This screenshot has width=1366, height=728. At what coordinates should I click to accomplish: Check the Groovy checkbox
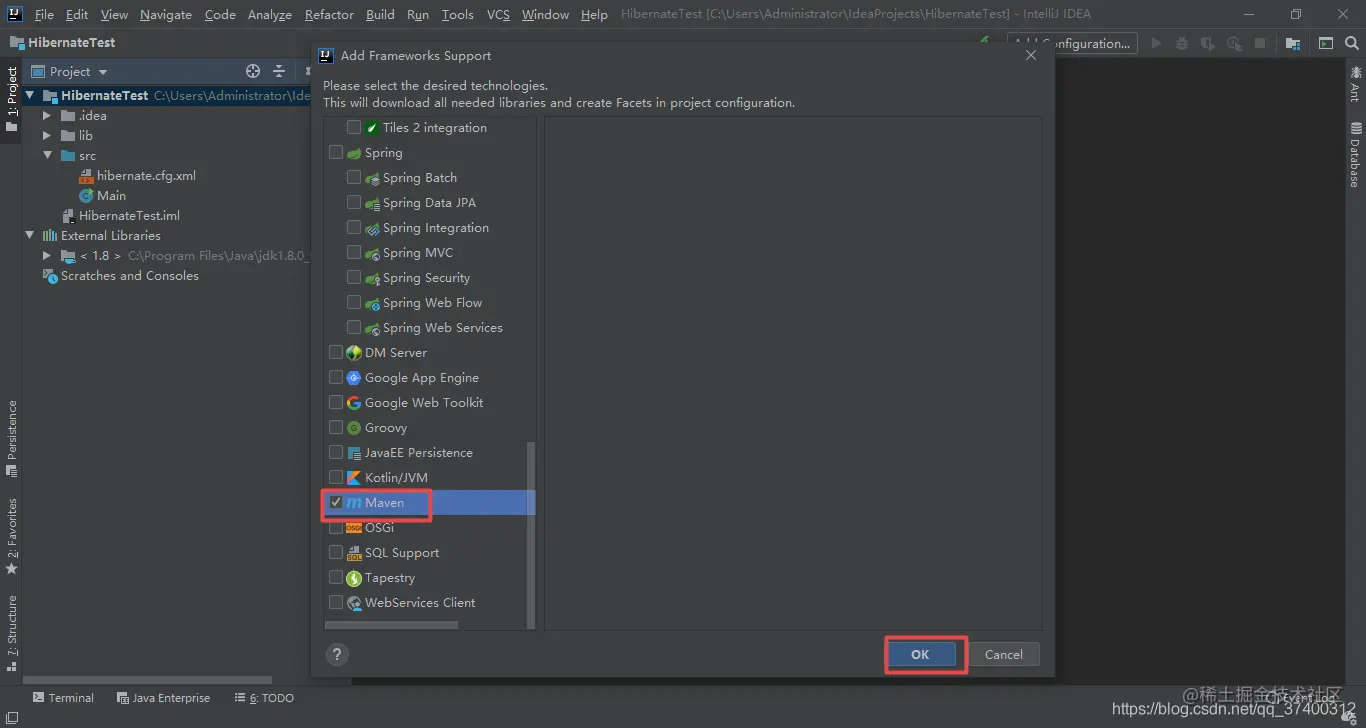pyautogui.click(x=336, y=428)
